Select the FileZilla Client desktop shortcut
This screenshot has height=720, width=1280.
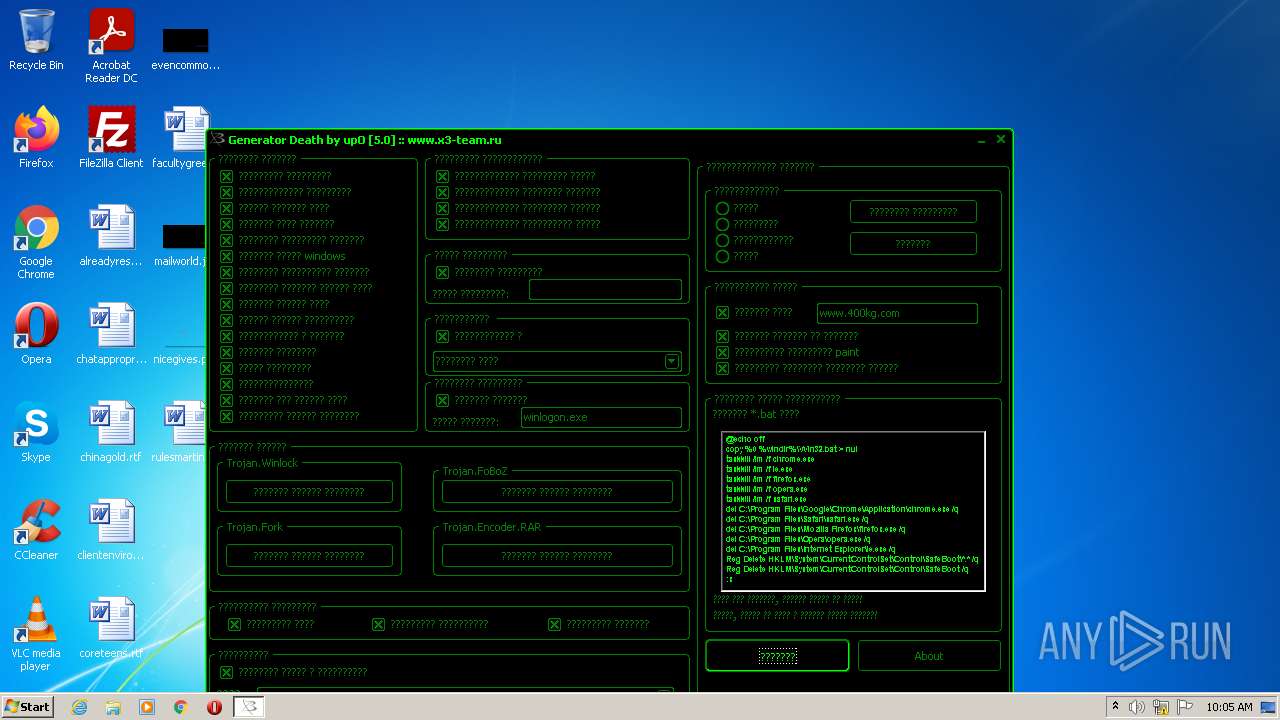111,138
